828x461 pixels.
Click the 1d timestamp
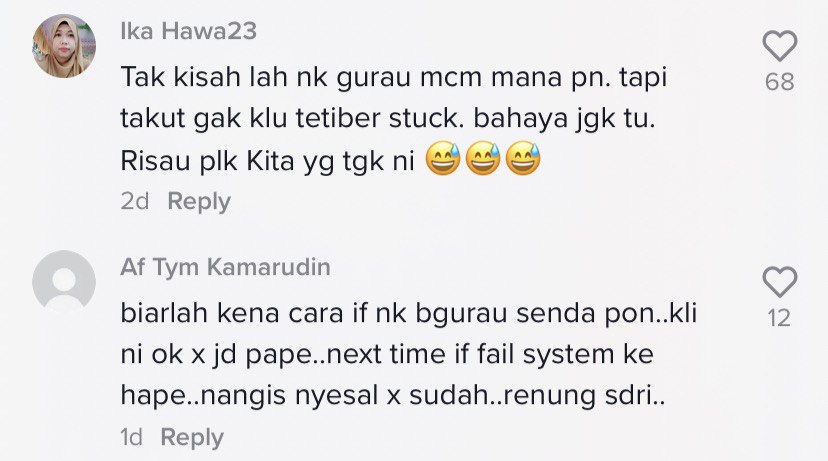coord(131,437)
